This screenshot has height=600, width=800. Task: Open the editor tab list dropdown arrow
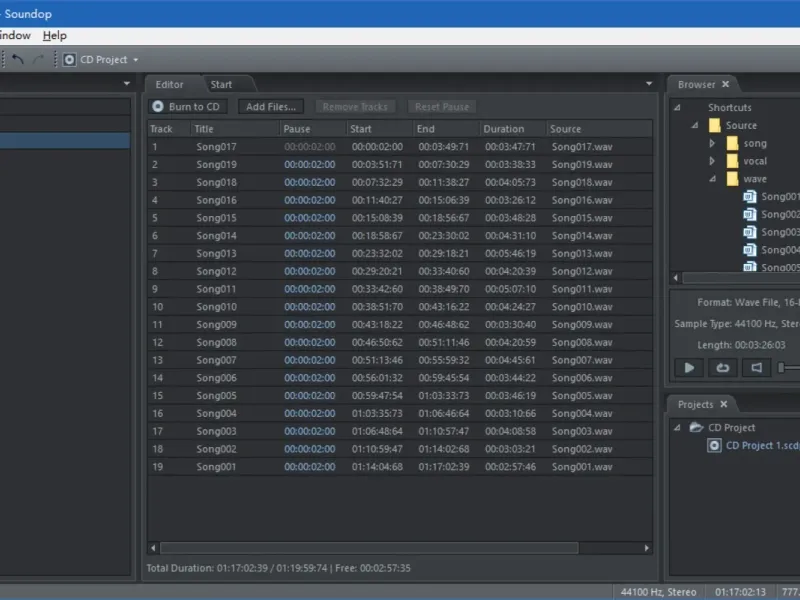649,83
